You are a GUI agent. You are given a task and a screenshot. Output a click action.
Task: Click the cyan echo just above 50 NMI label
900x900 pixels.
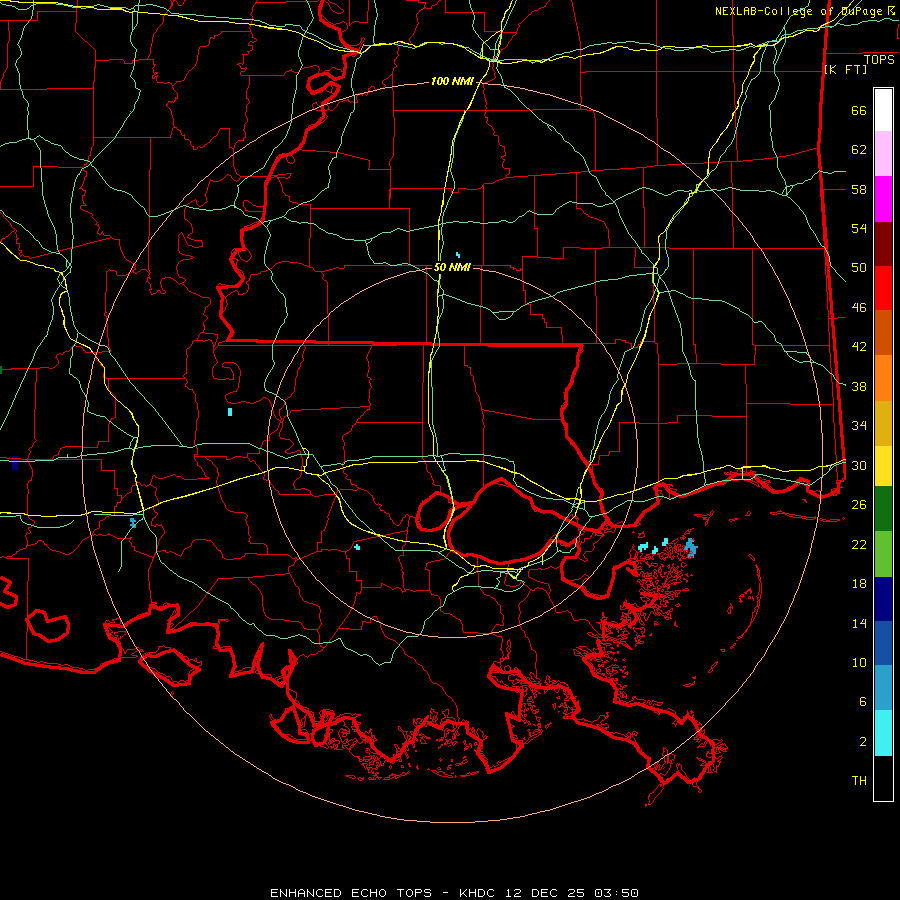(457, 255)
